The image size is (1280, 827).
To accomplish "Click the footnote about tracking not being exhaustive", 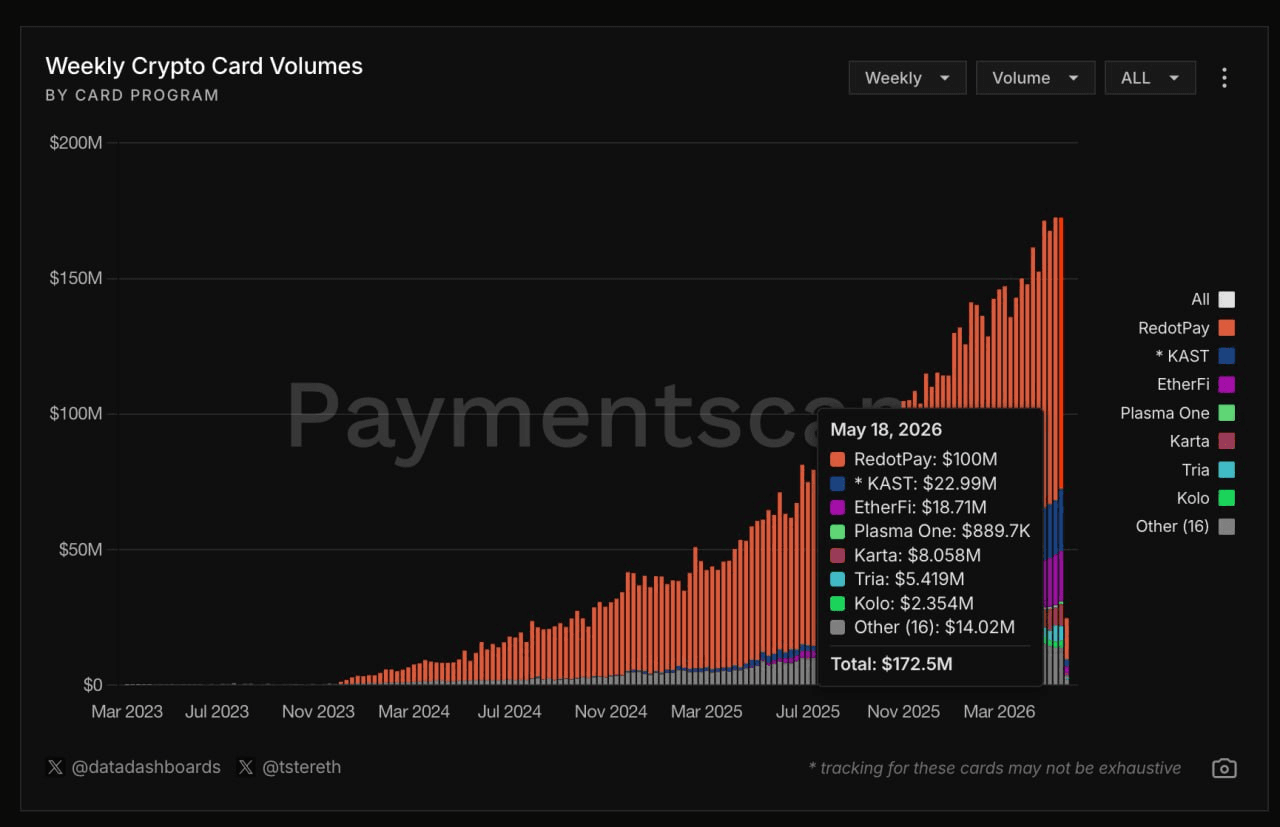I will click(x=995, y=768).
